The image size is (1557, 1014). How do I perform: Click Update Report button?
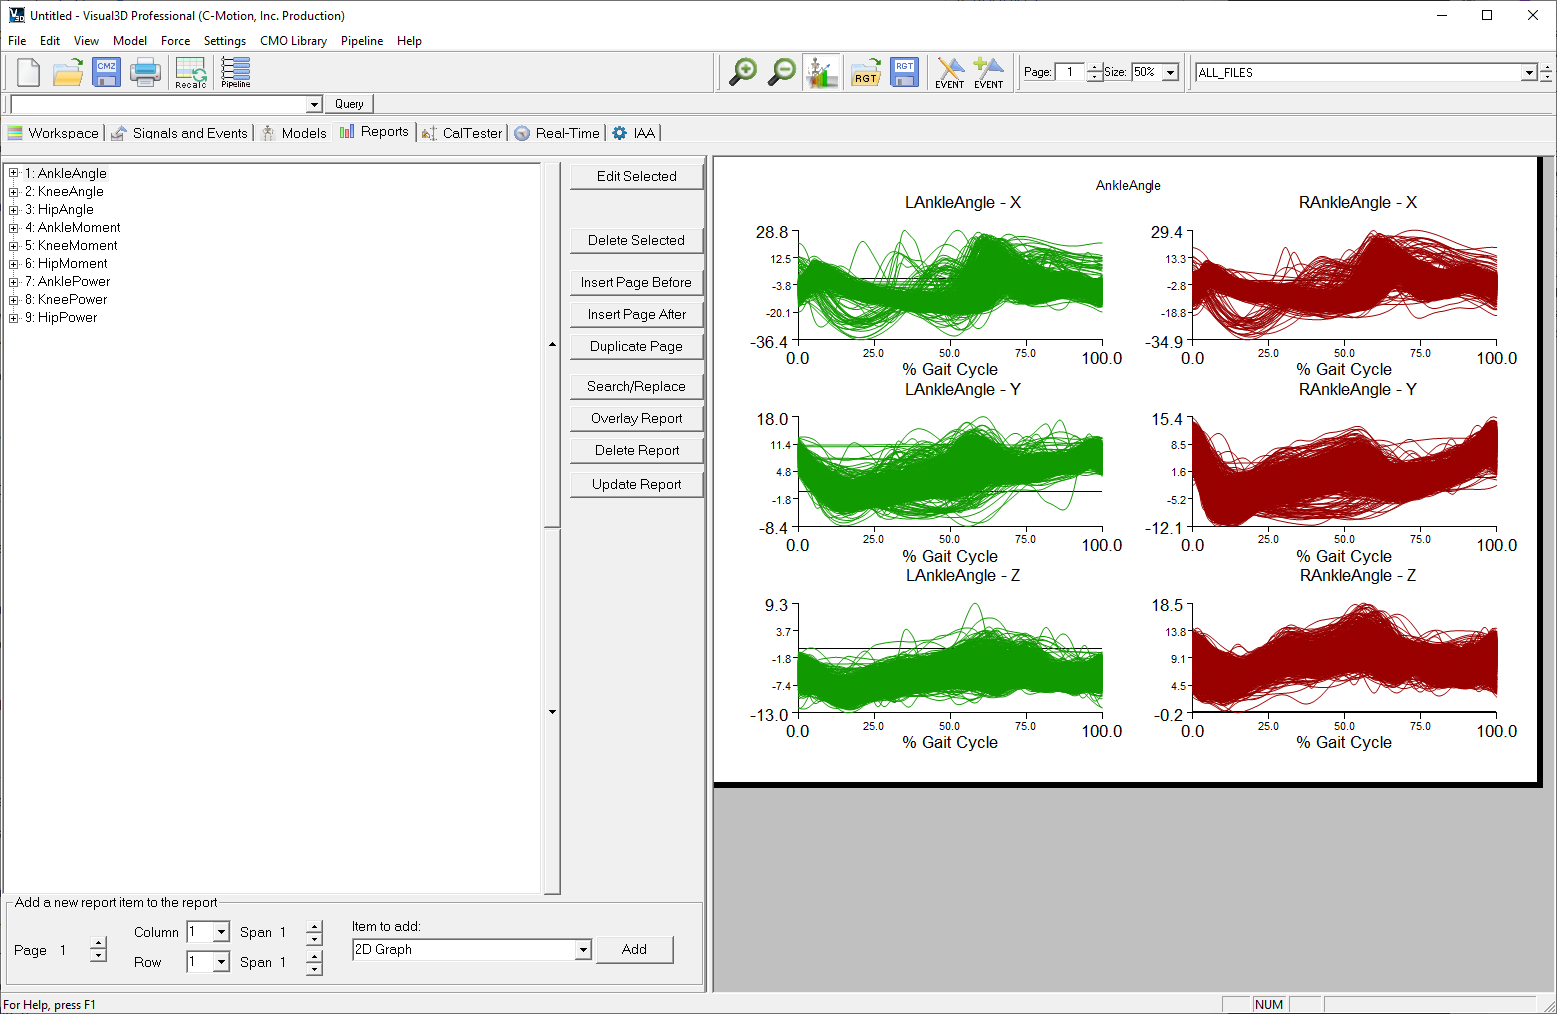click(x=637, y=484)
